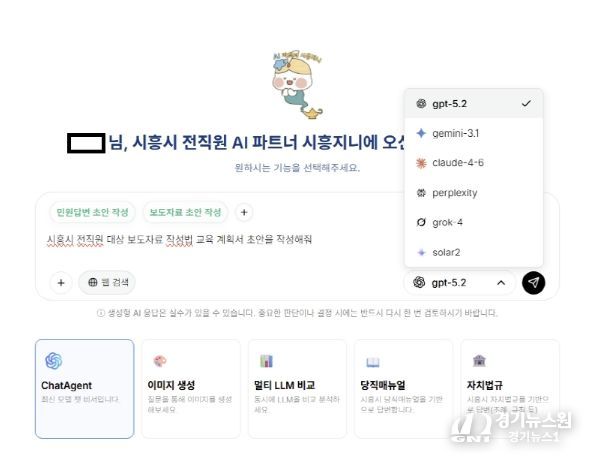This screenshot has width=591, height=463.
Task: Click the 시흥지니 genie mascot image
Action: coord(297,84)
